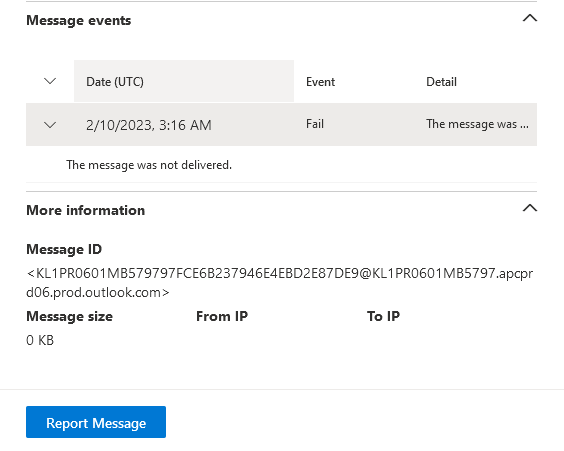Open the truncated 'The message was ...' detail
564x451 pixels.
[477, 124]
